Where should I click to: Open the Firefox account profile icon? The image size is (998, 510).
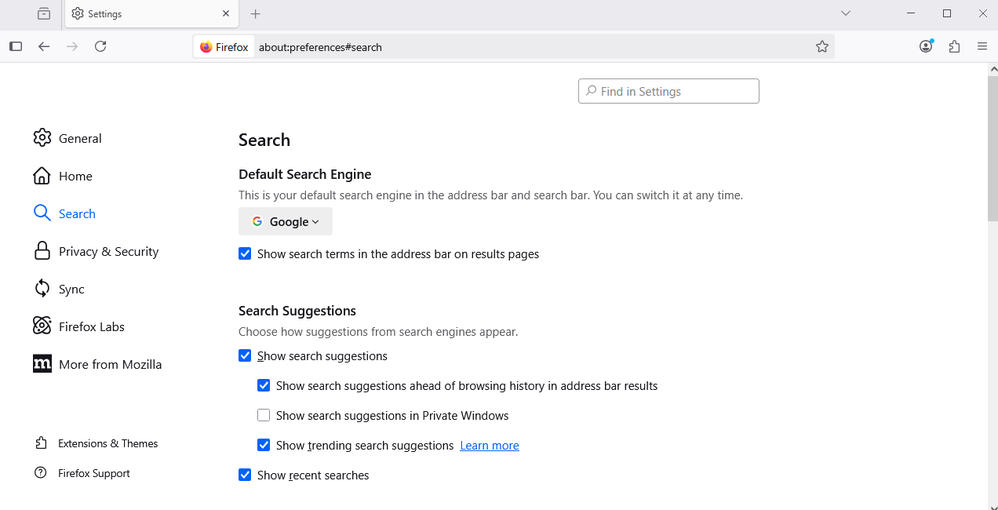click(x=926, y=47)
